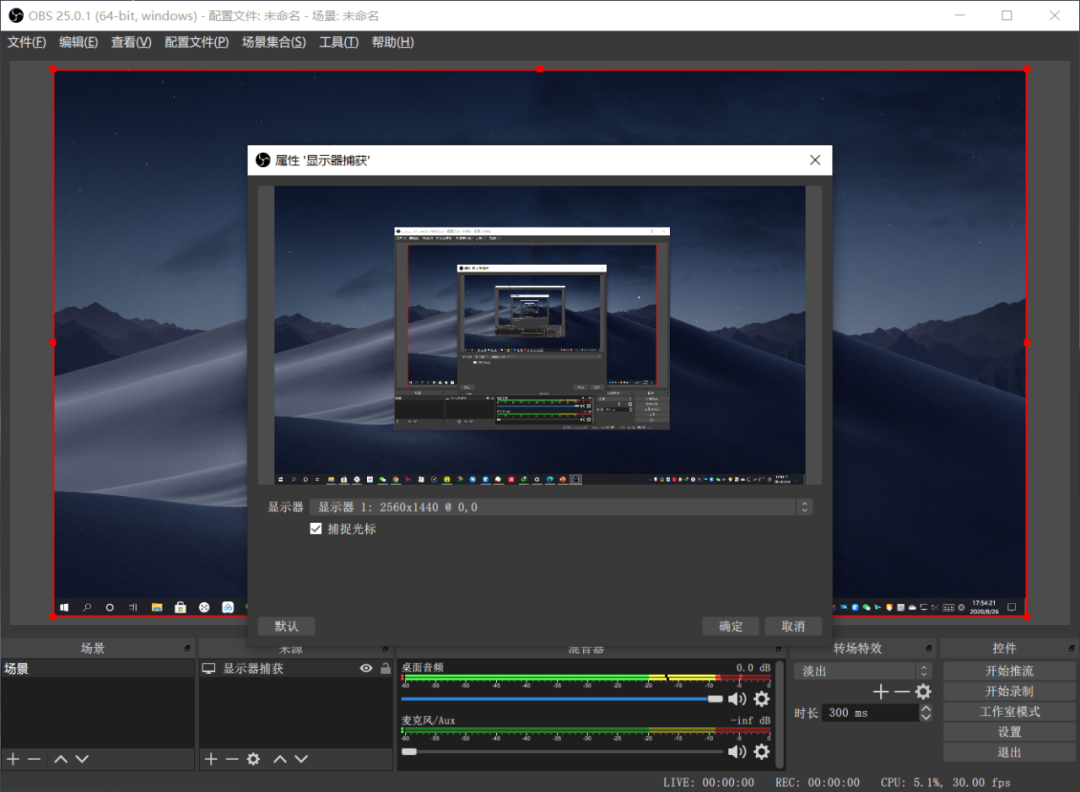1080x792 pixels.
Task: Open the 桌面音频 settings gear
Action: pyautogui.click(x=761, y=699)
